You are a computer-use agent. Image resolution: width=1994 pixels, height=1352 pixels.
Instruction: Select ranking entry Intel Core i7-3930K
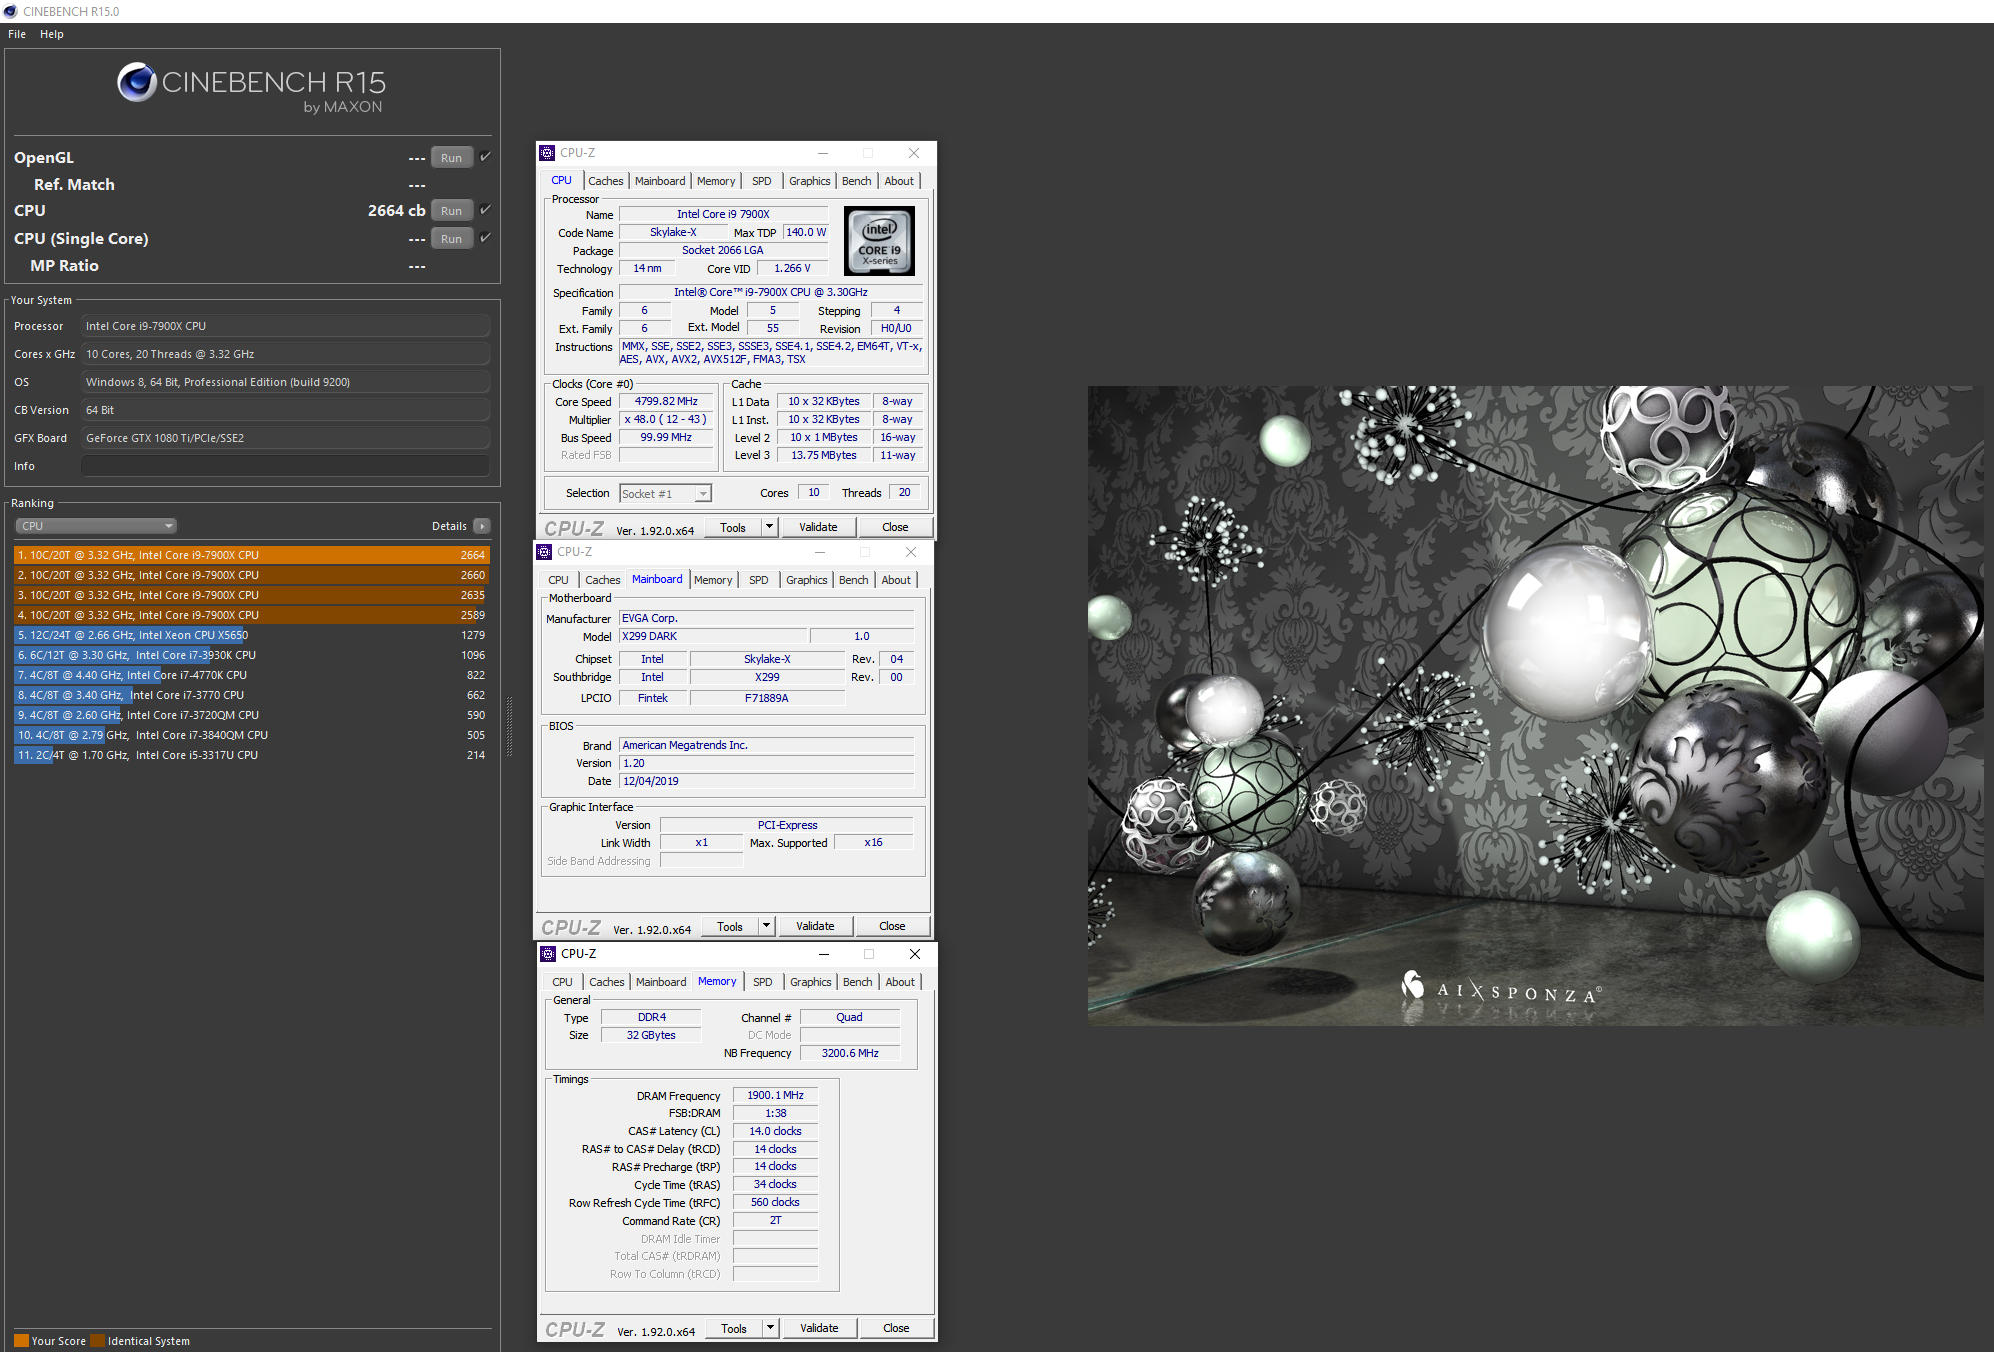252,655
